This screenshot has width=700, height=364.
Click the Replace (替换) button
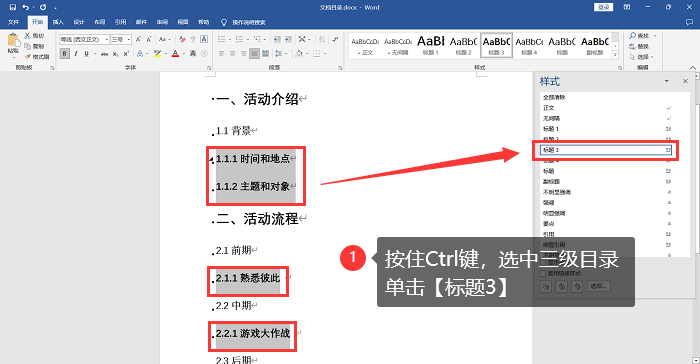639,46
